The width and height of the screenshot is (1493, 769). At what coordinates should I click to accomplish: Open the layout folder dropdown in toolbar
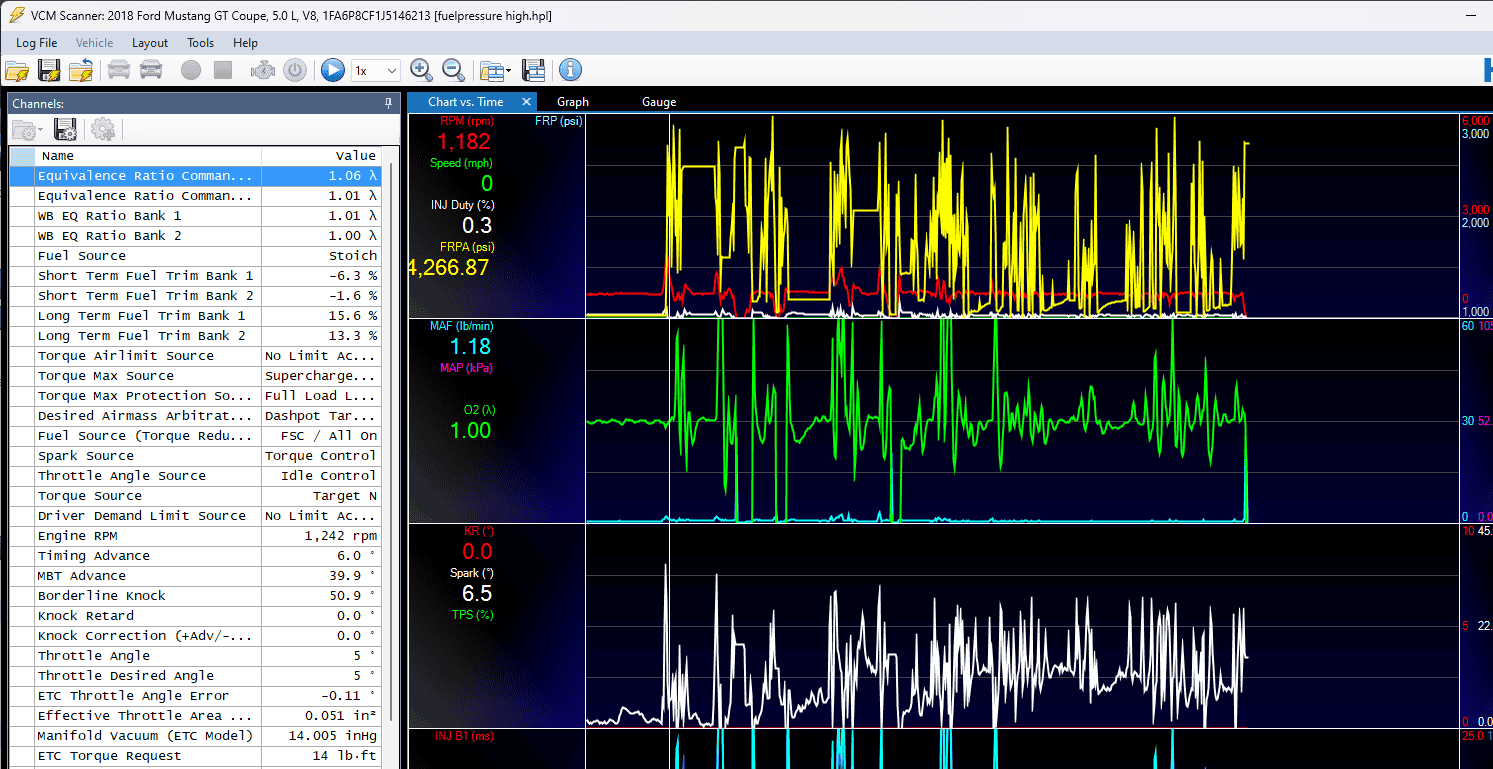495,70
